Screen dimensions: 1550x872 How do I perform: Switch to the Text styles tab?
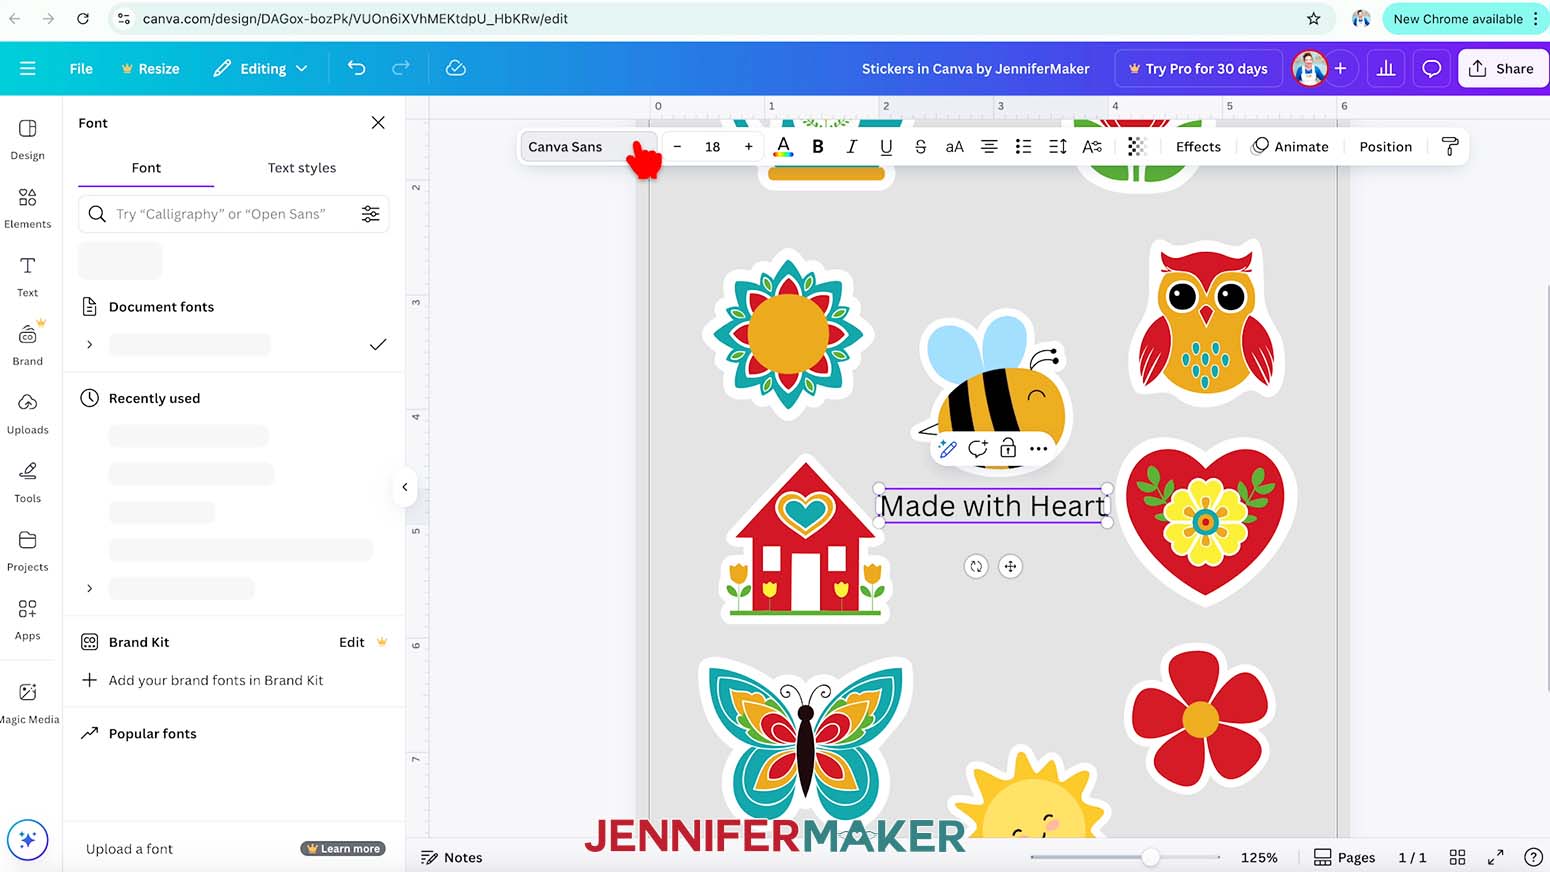point(302,168)
